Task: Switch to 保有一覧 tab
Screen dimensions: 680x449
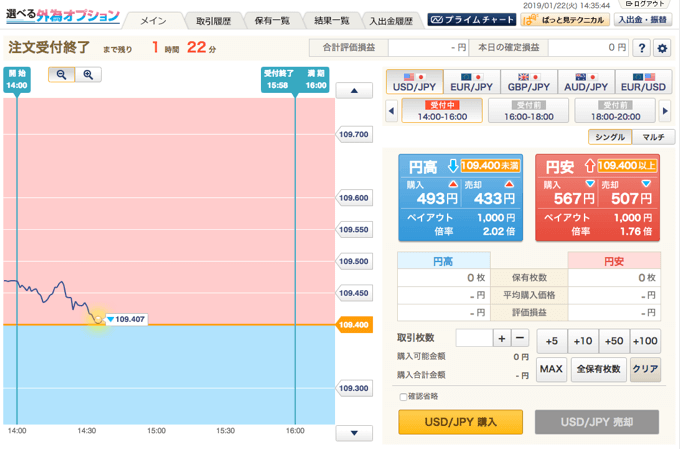Action: point(272,21)
